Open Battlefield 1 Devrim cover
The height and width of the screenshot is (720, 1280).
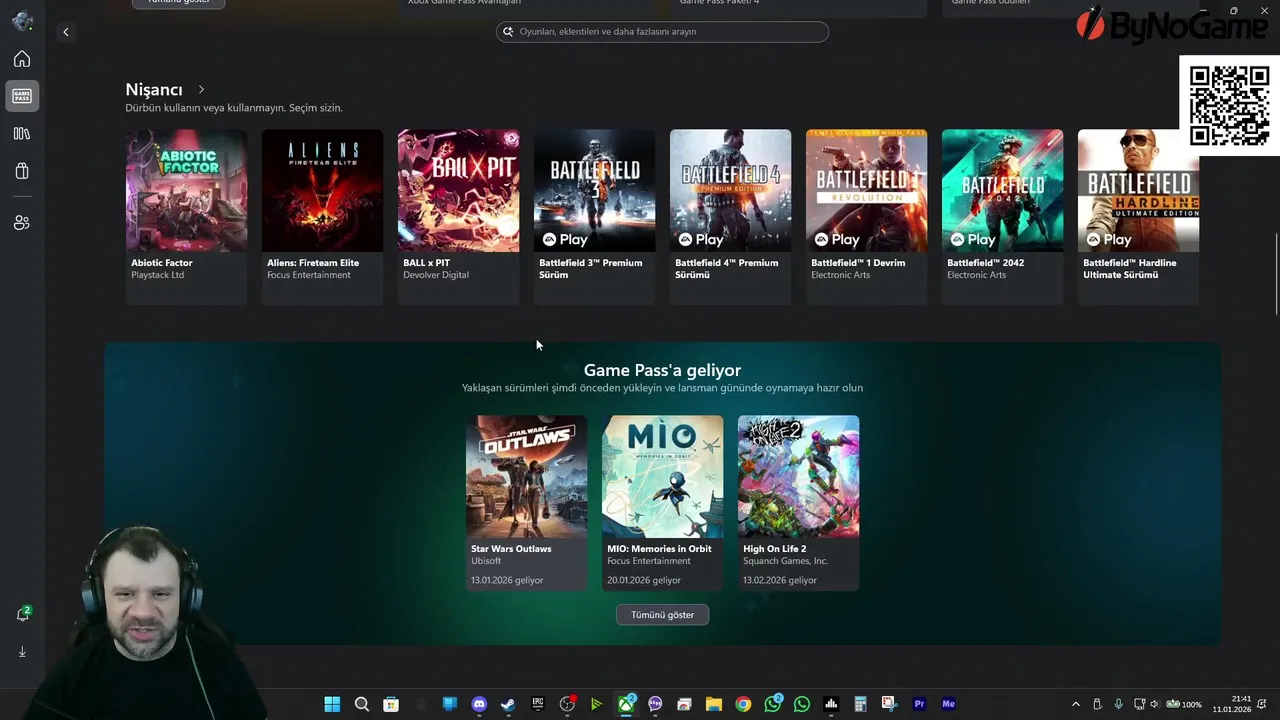pos(867,190)
